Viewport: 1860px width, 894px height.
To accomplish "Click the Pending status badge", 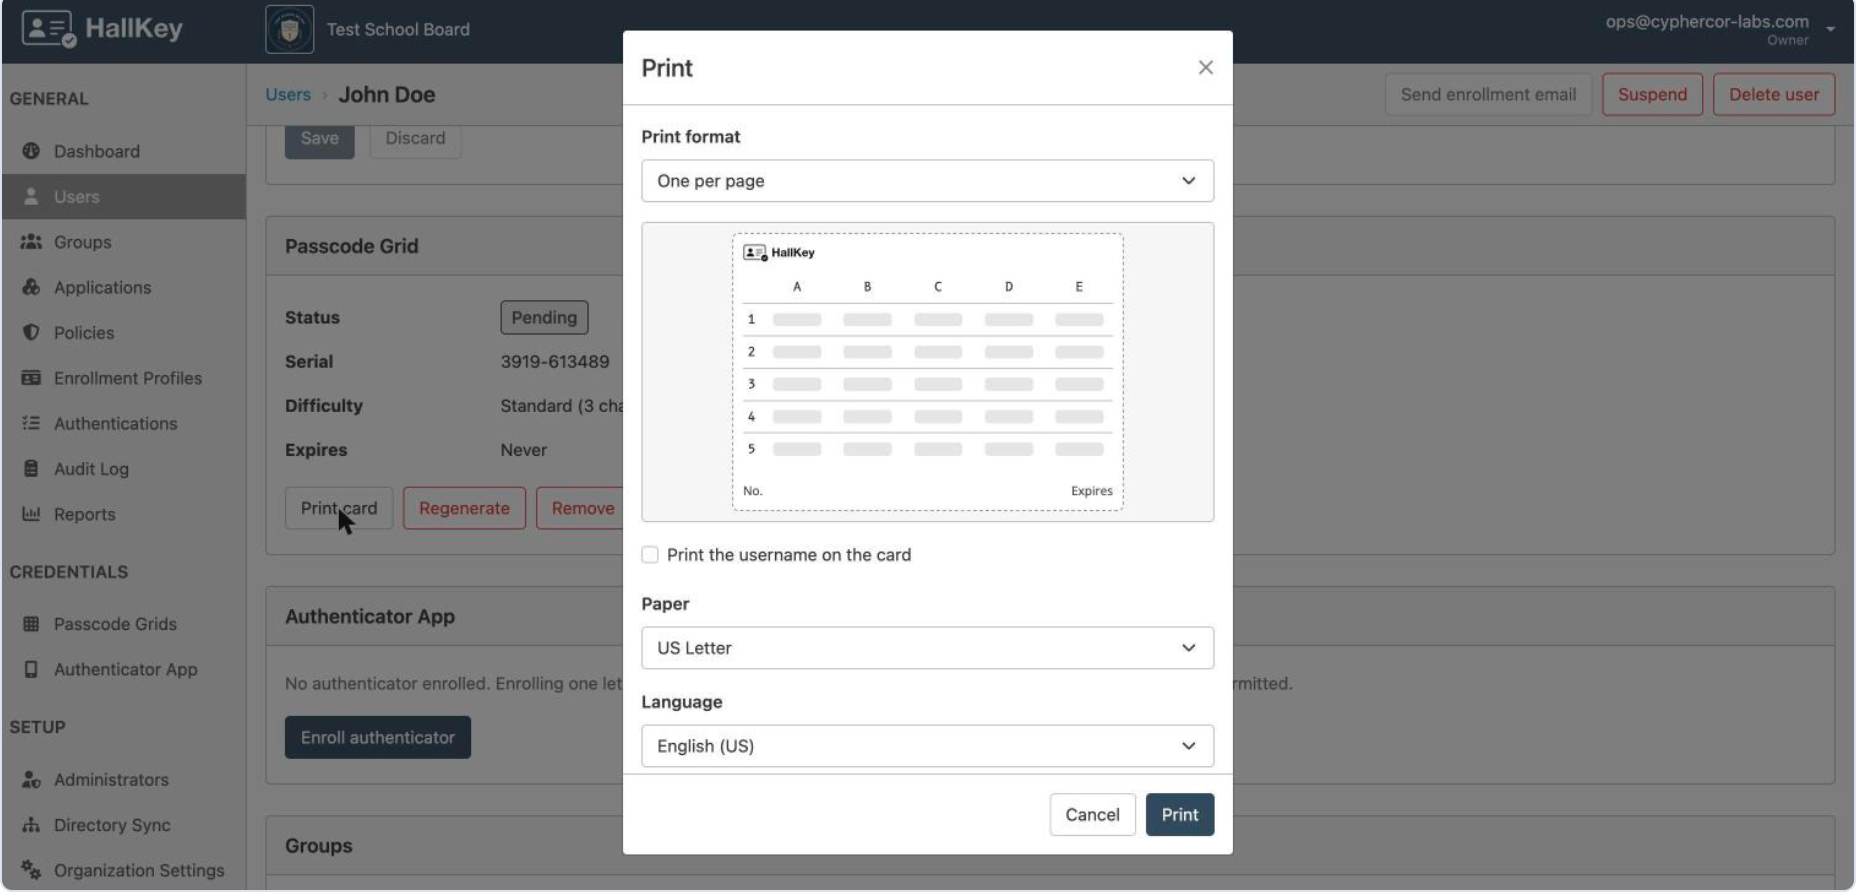I will (544, 317).
